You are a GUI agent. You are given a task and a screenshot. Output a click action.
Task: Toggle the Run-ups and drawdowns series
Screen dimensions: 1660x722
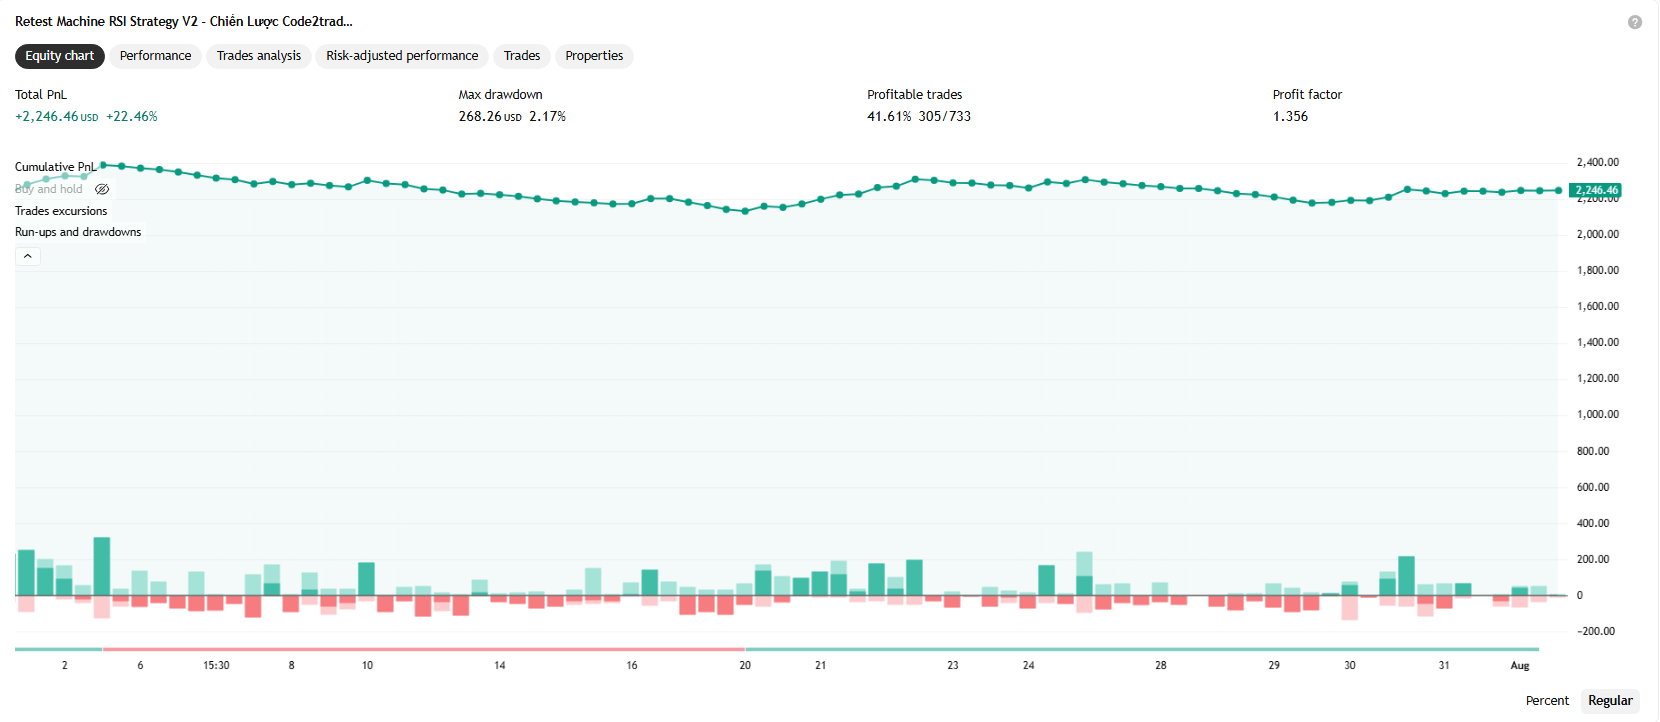(x=78, y=232)
